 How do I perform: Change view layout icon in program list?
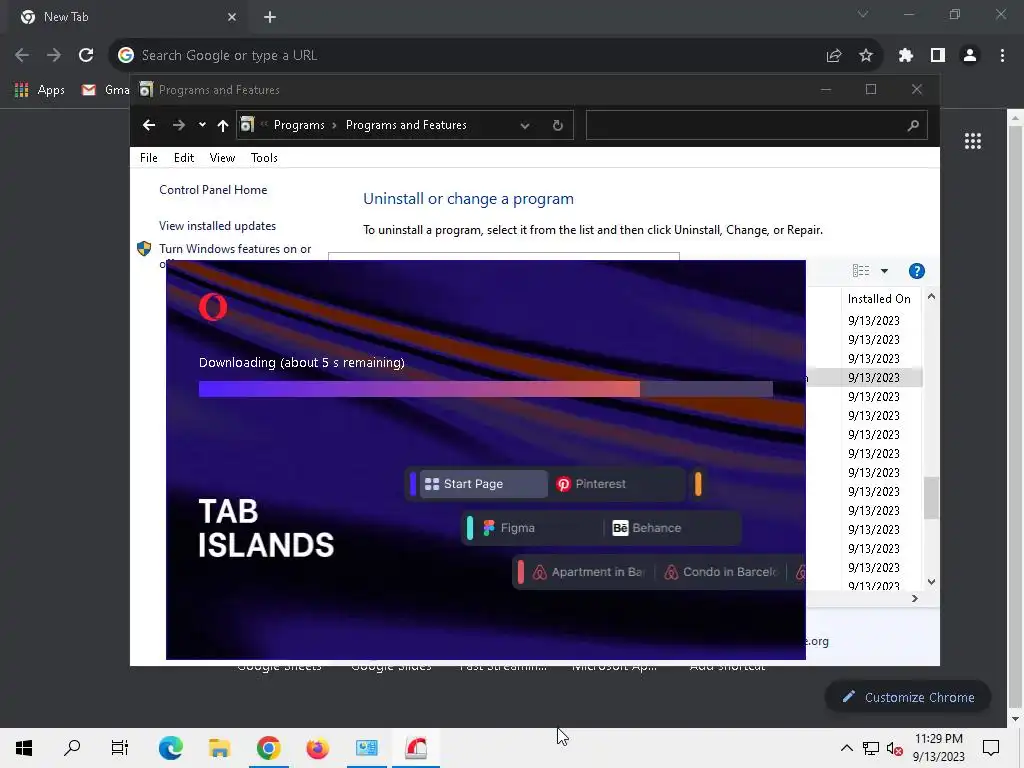(861, 270)
